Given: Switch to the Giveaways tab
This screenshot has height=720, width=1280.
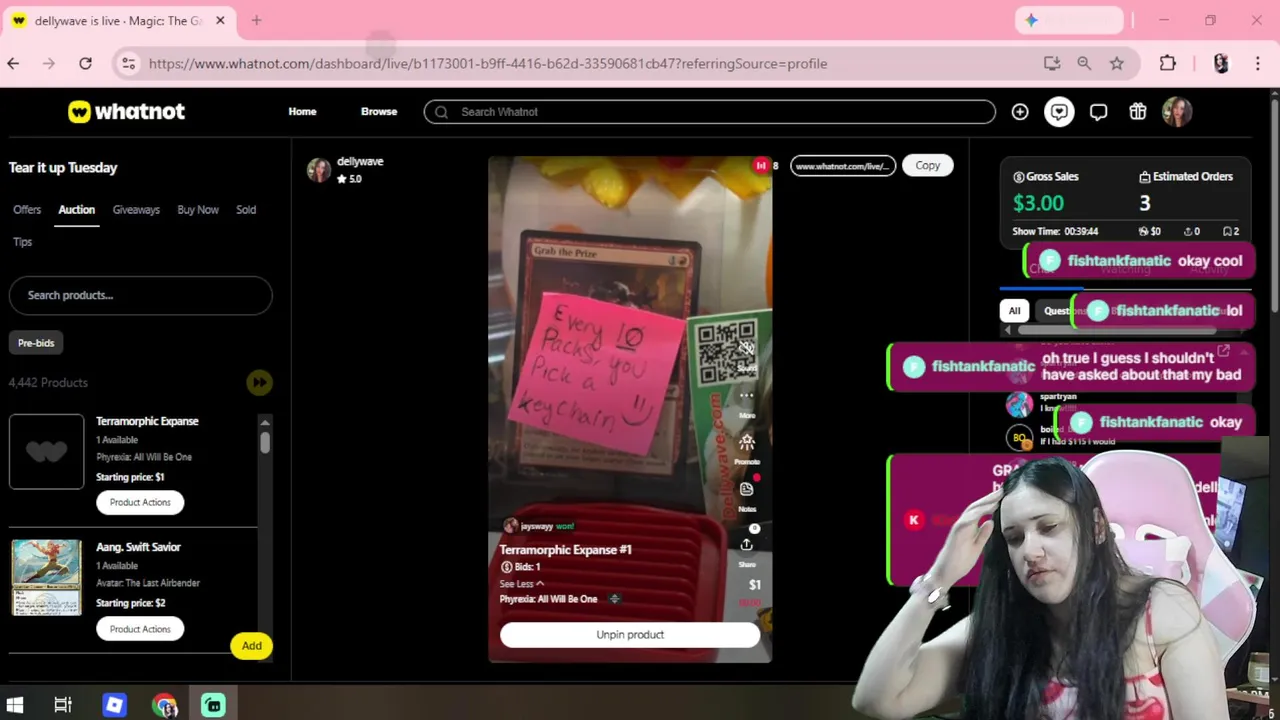Looking at the screenshot, I should (x=136, y=209).
